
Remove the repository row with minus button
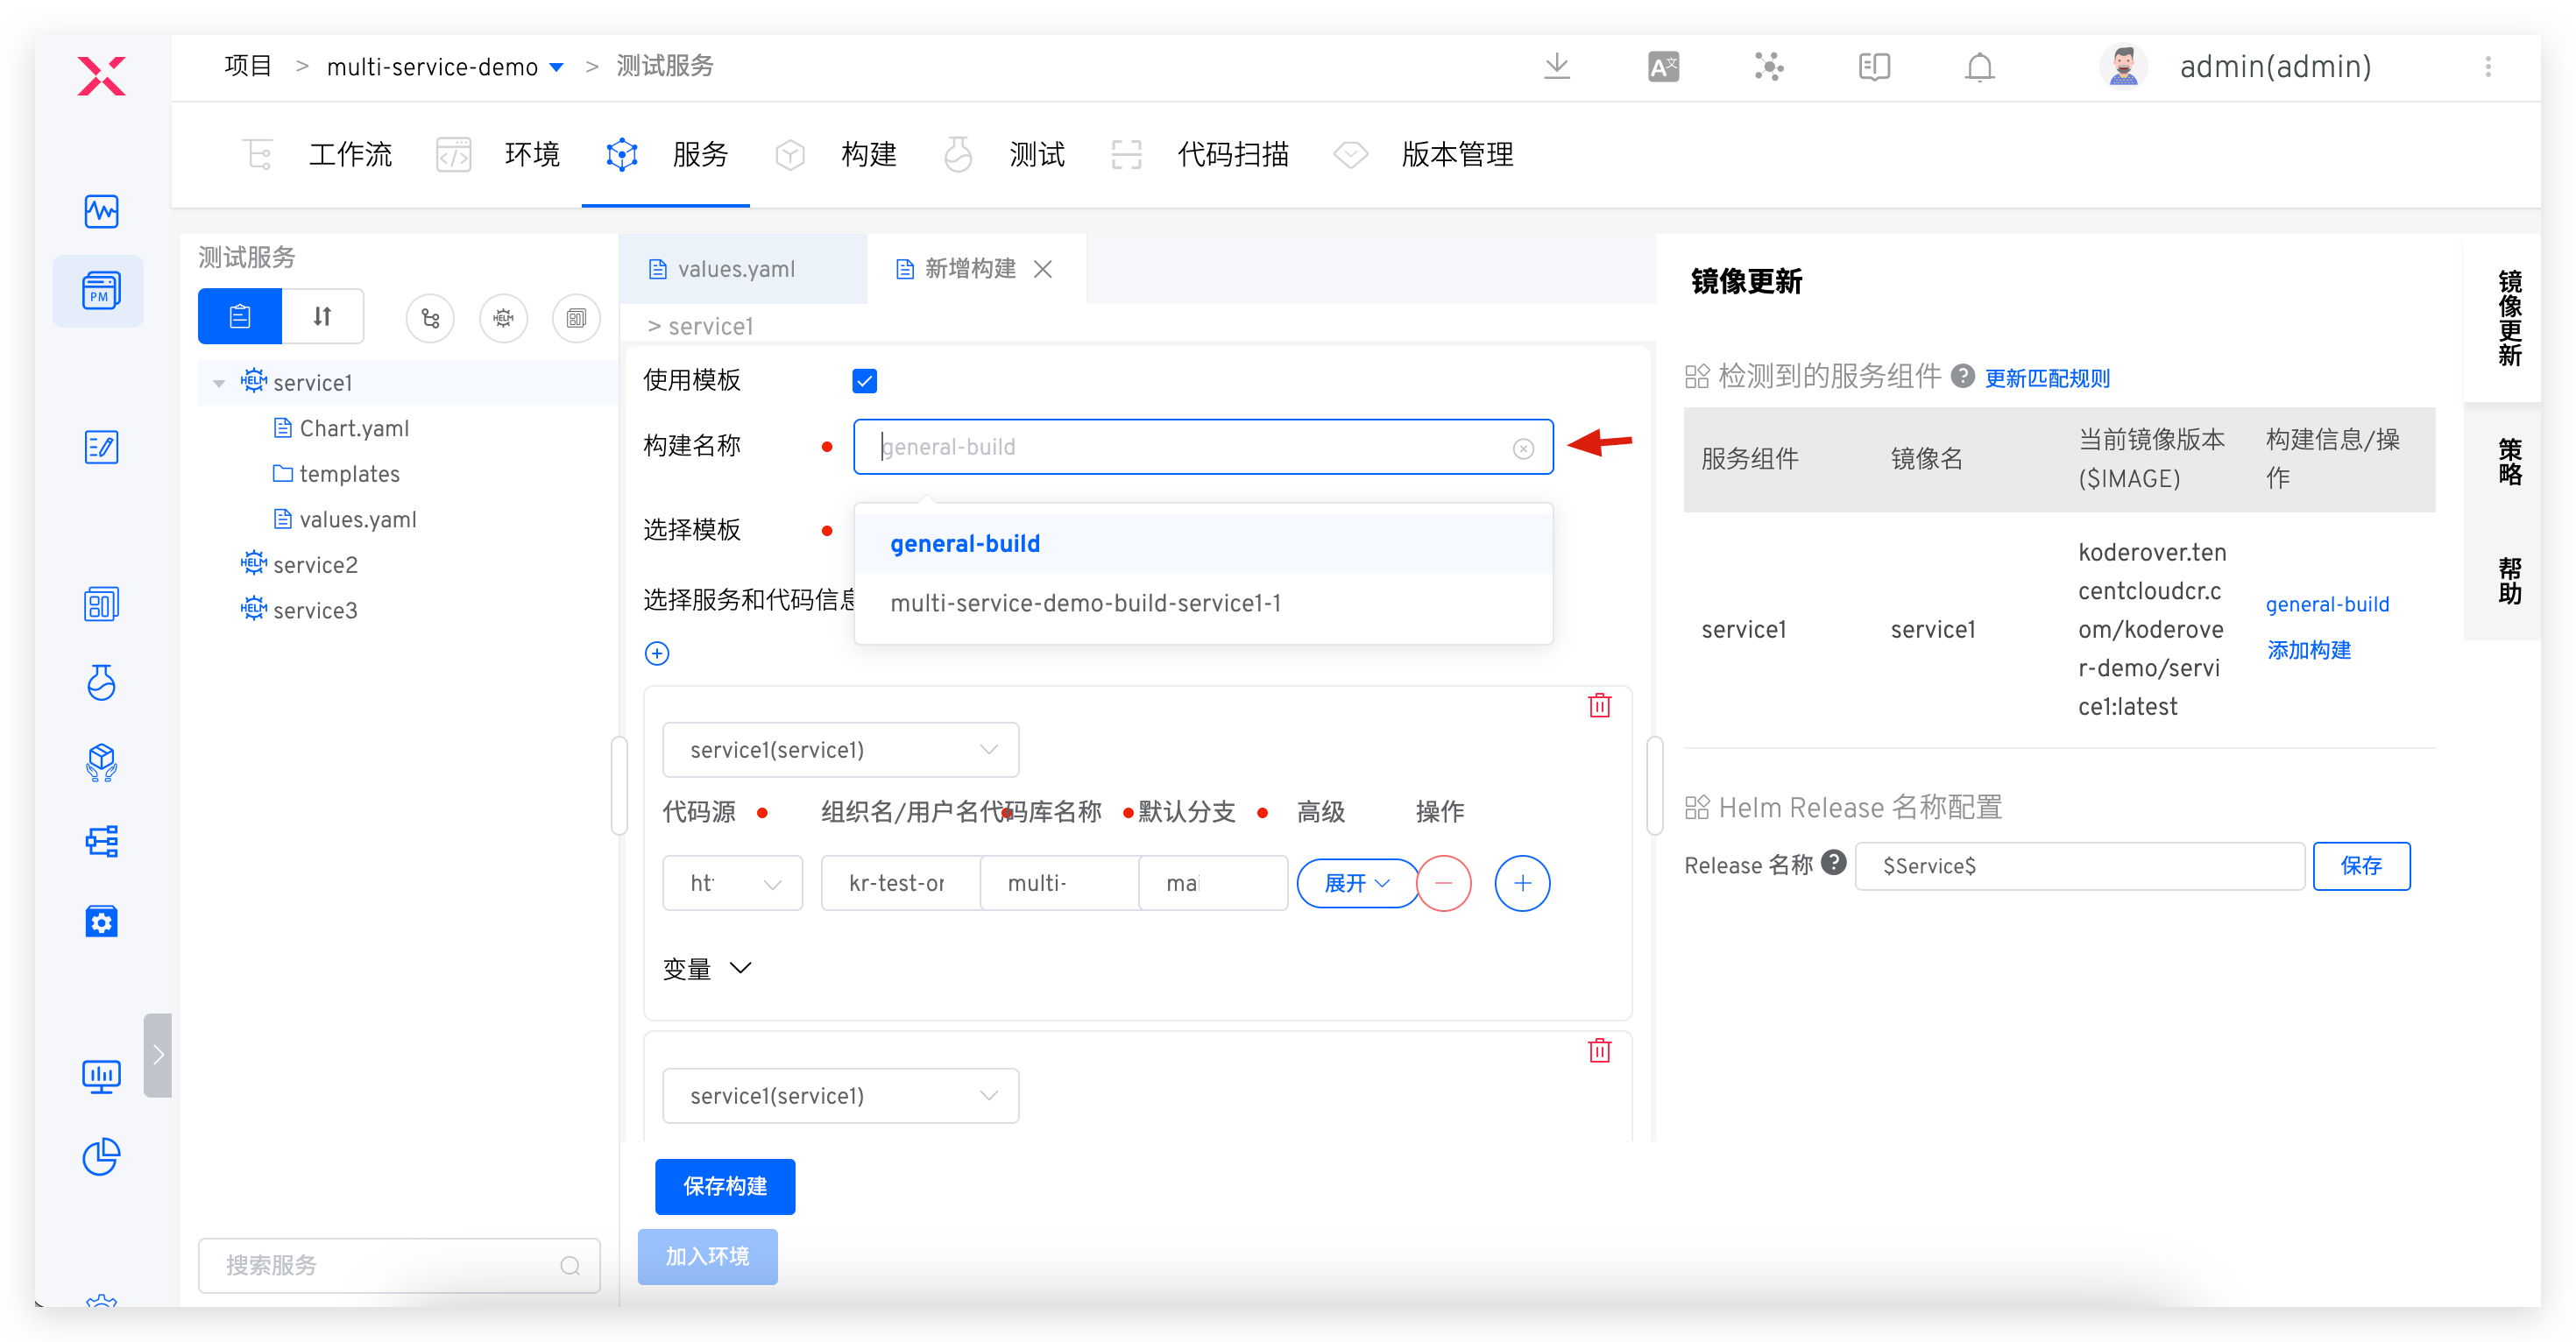[1443, 883]
